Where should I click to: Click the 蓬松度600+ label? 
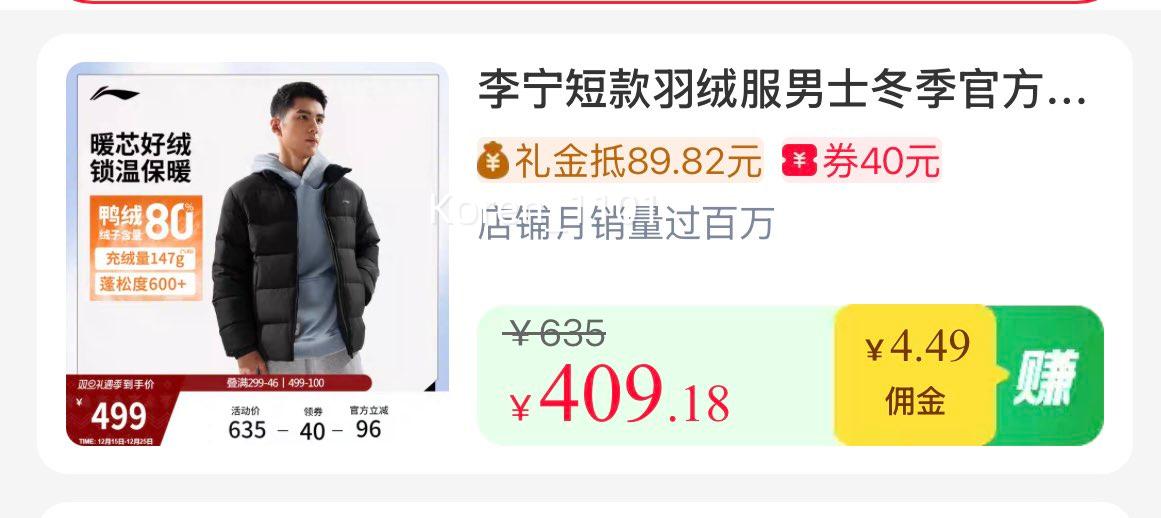pos(145,283)
